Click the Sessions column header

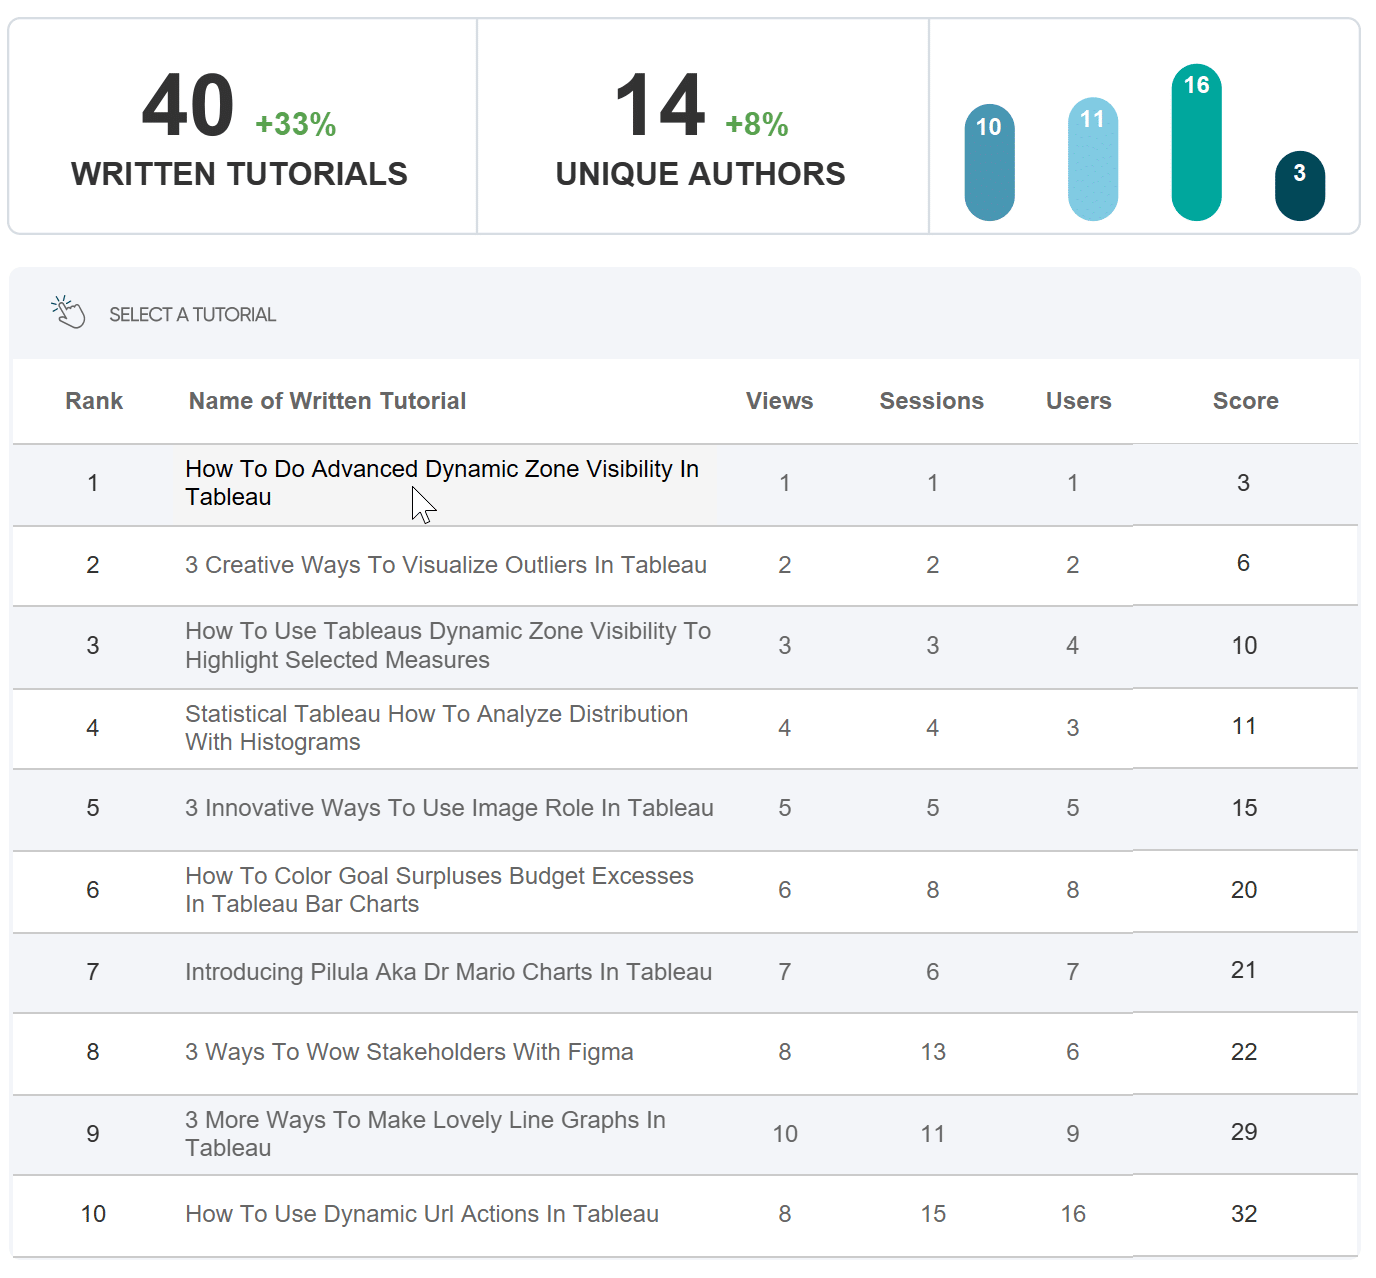click(932, 401)
